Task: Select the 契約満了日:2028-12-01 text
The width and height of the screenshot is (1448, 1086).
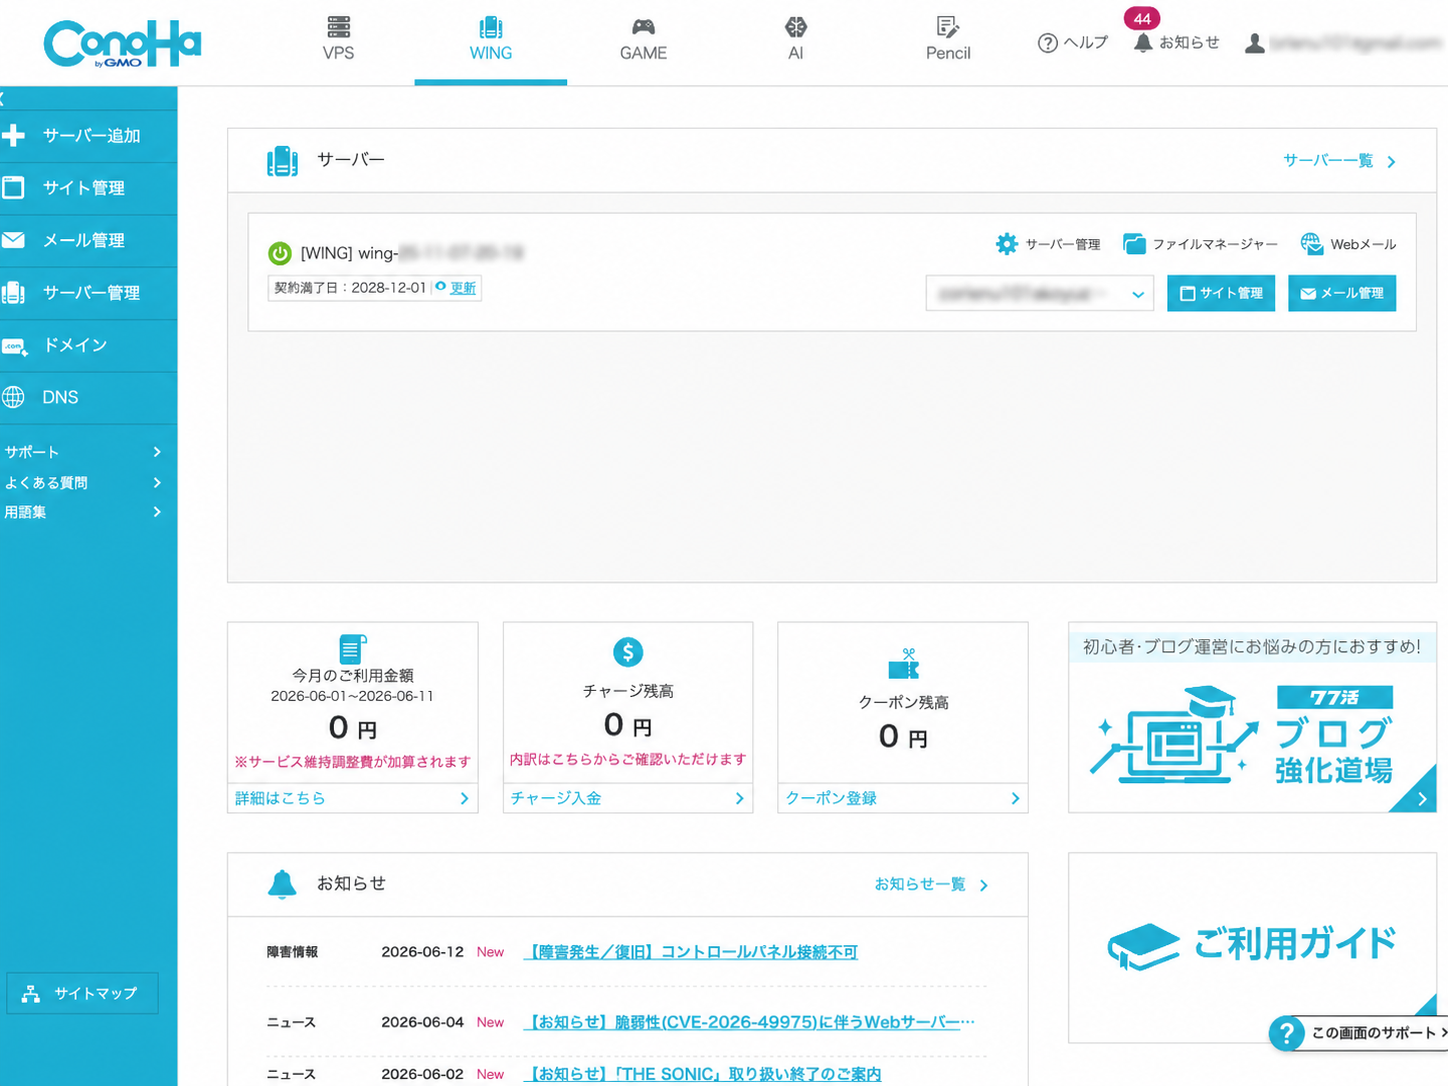Action: point(350,288)
